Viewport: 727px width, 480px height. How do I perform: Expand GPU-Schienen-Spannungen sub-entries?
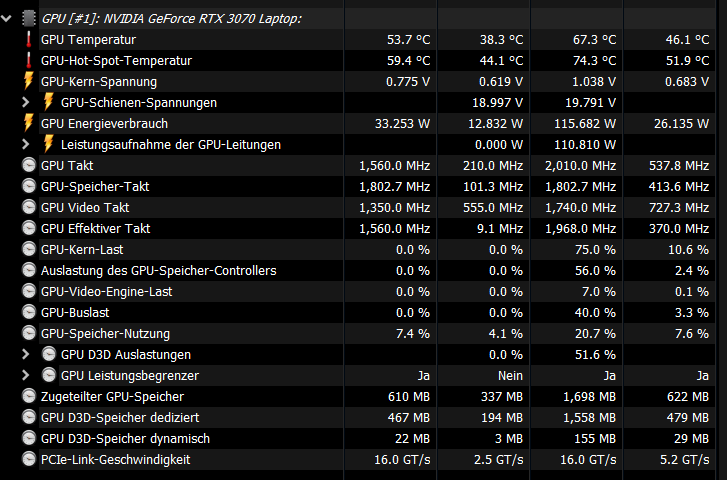26,102
